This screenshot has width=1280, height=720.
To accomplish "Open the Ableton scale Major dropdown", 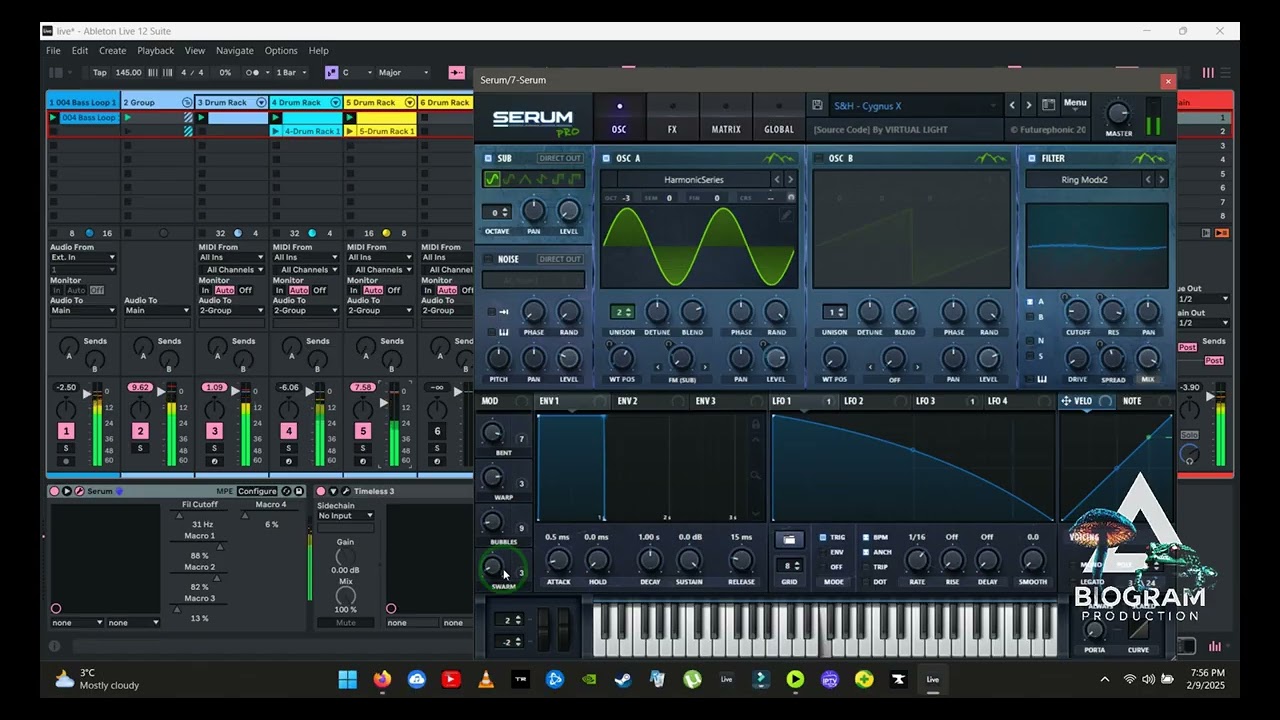I will pos(404,72).
